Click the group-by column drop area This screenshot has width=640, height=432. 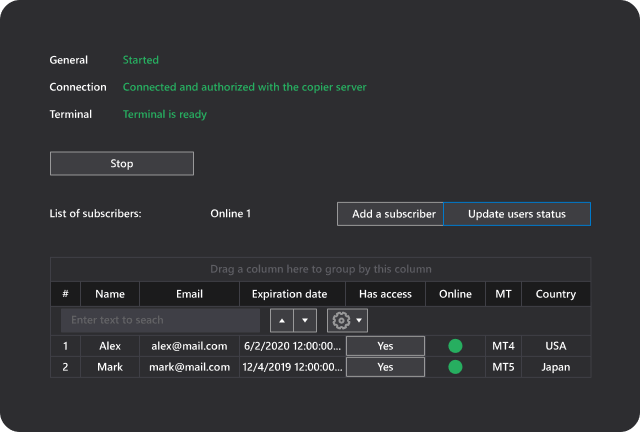coord(320,269)
